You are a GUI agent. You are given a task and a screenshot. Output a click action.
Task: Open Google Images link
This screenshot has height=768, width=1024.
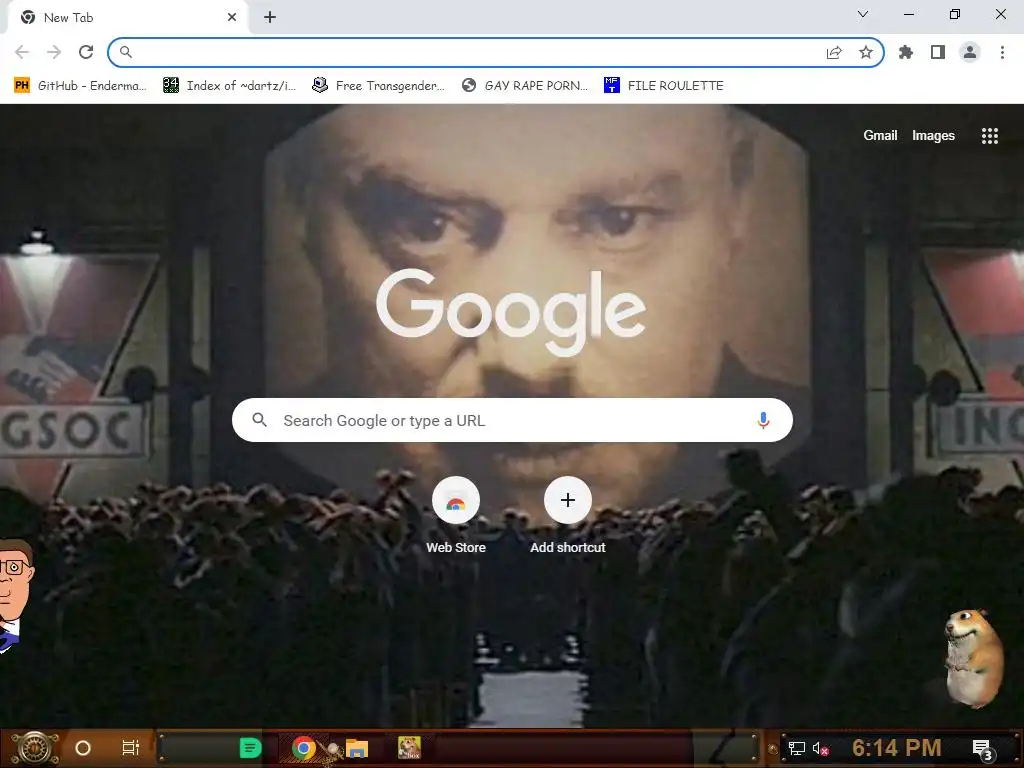(933, 135)
